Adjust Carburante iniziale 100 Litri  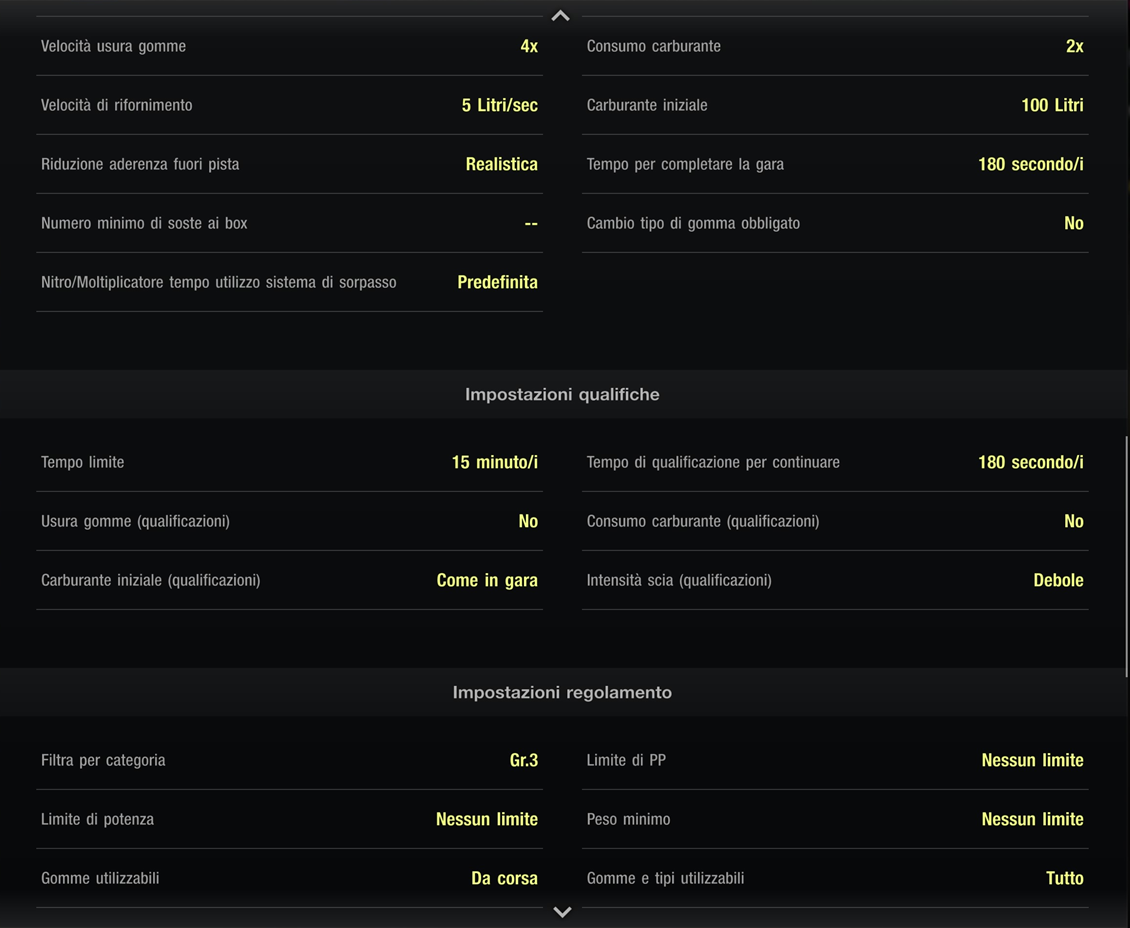point(835,105)
